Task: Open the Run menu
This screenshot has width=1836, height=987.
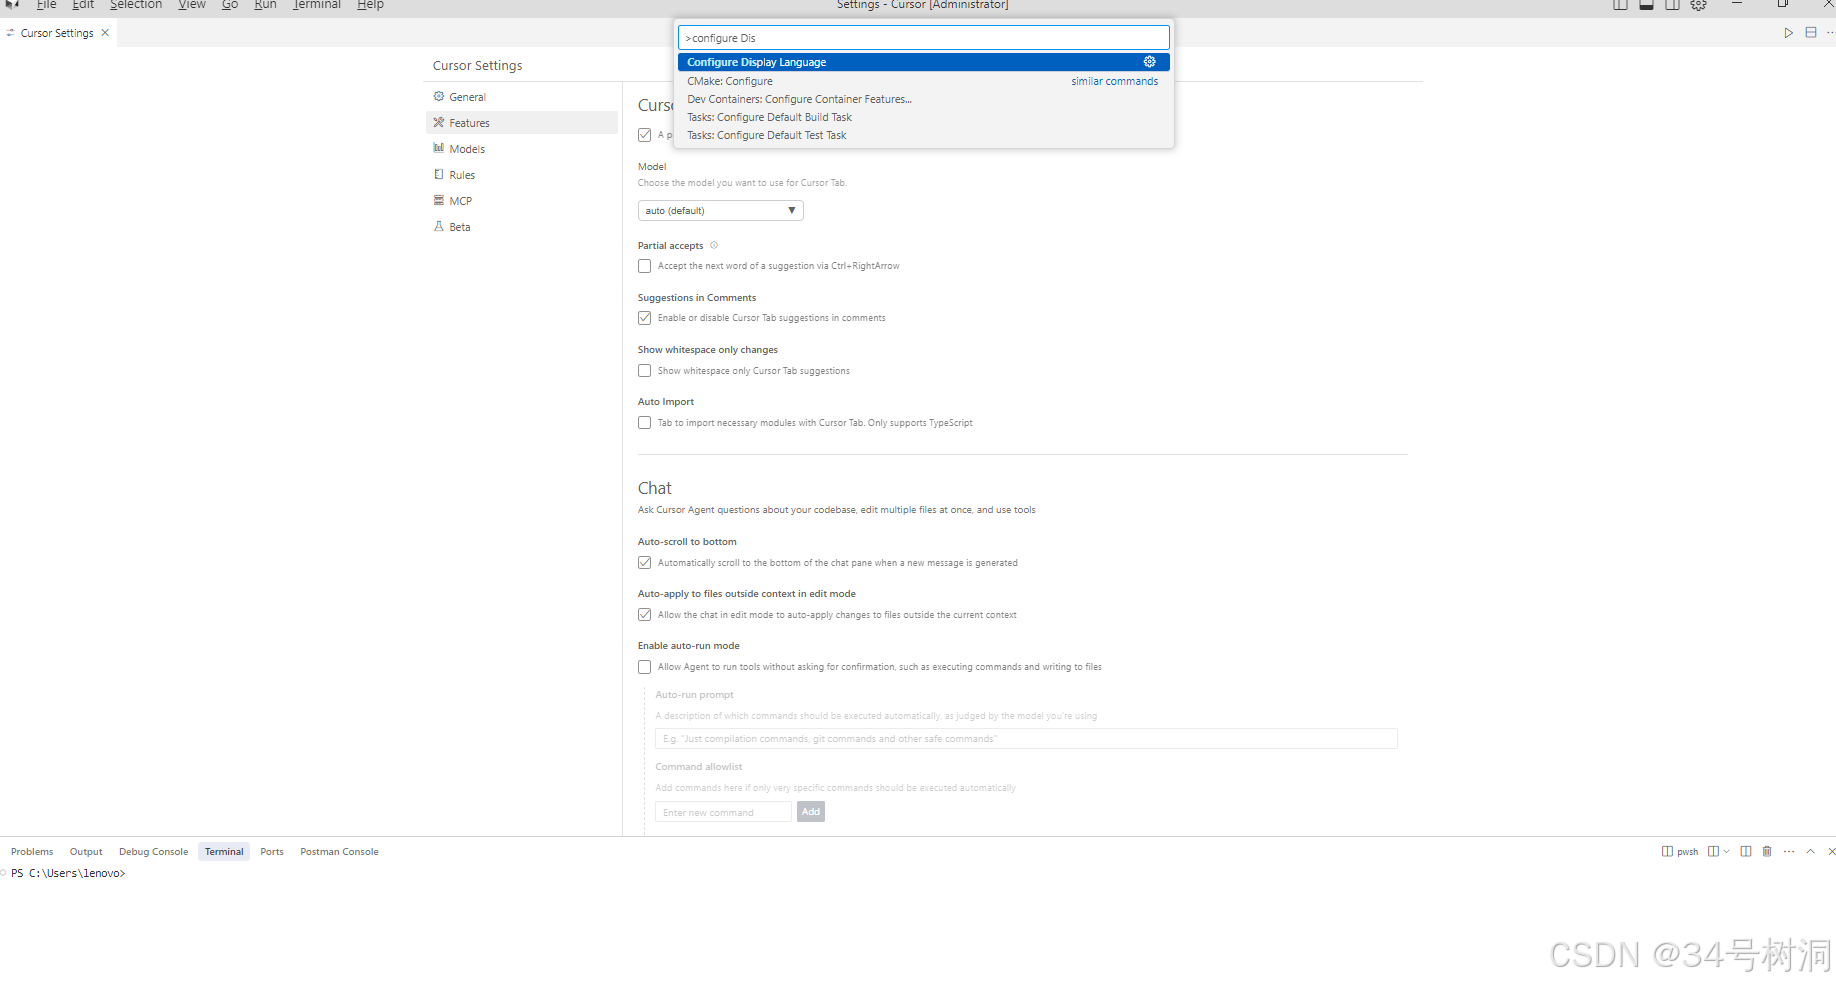Action: click(265, 5)
